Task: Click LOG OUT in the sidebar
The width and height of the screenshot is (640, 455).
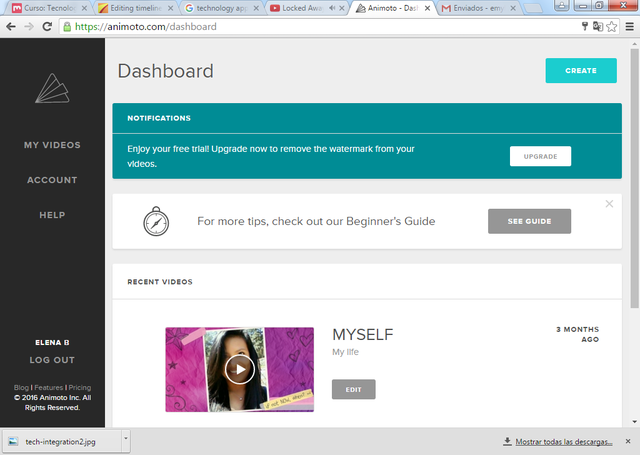Action: [52, 360]
